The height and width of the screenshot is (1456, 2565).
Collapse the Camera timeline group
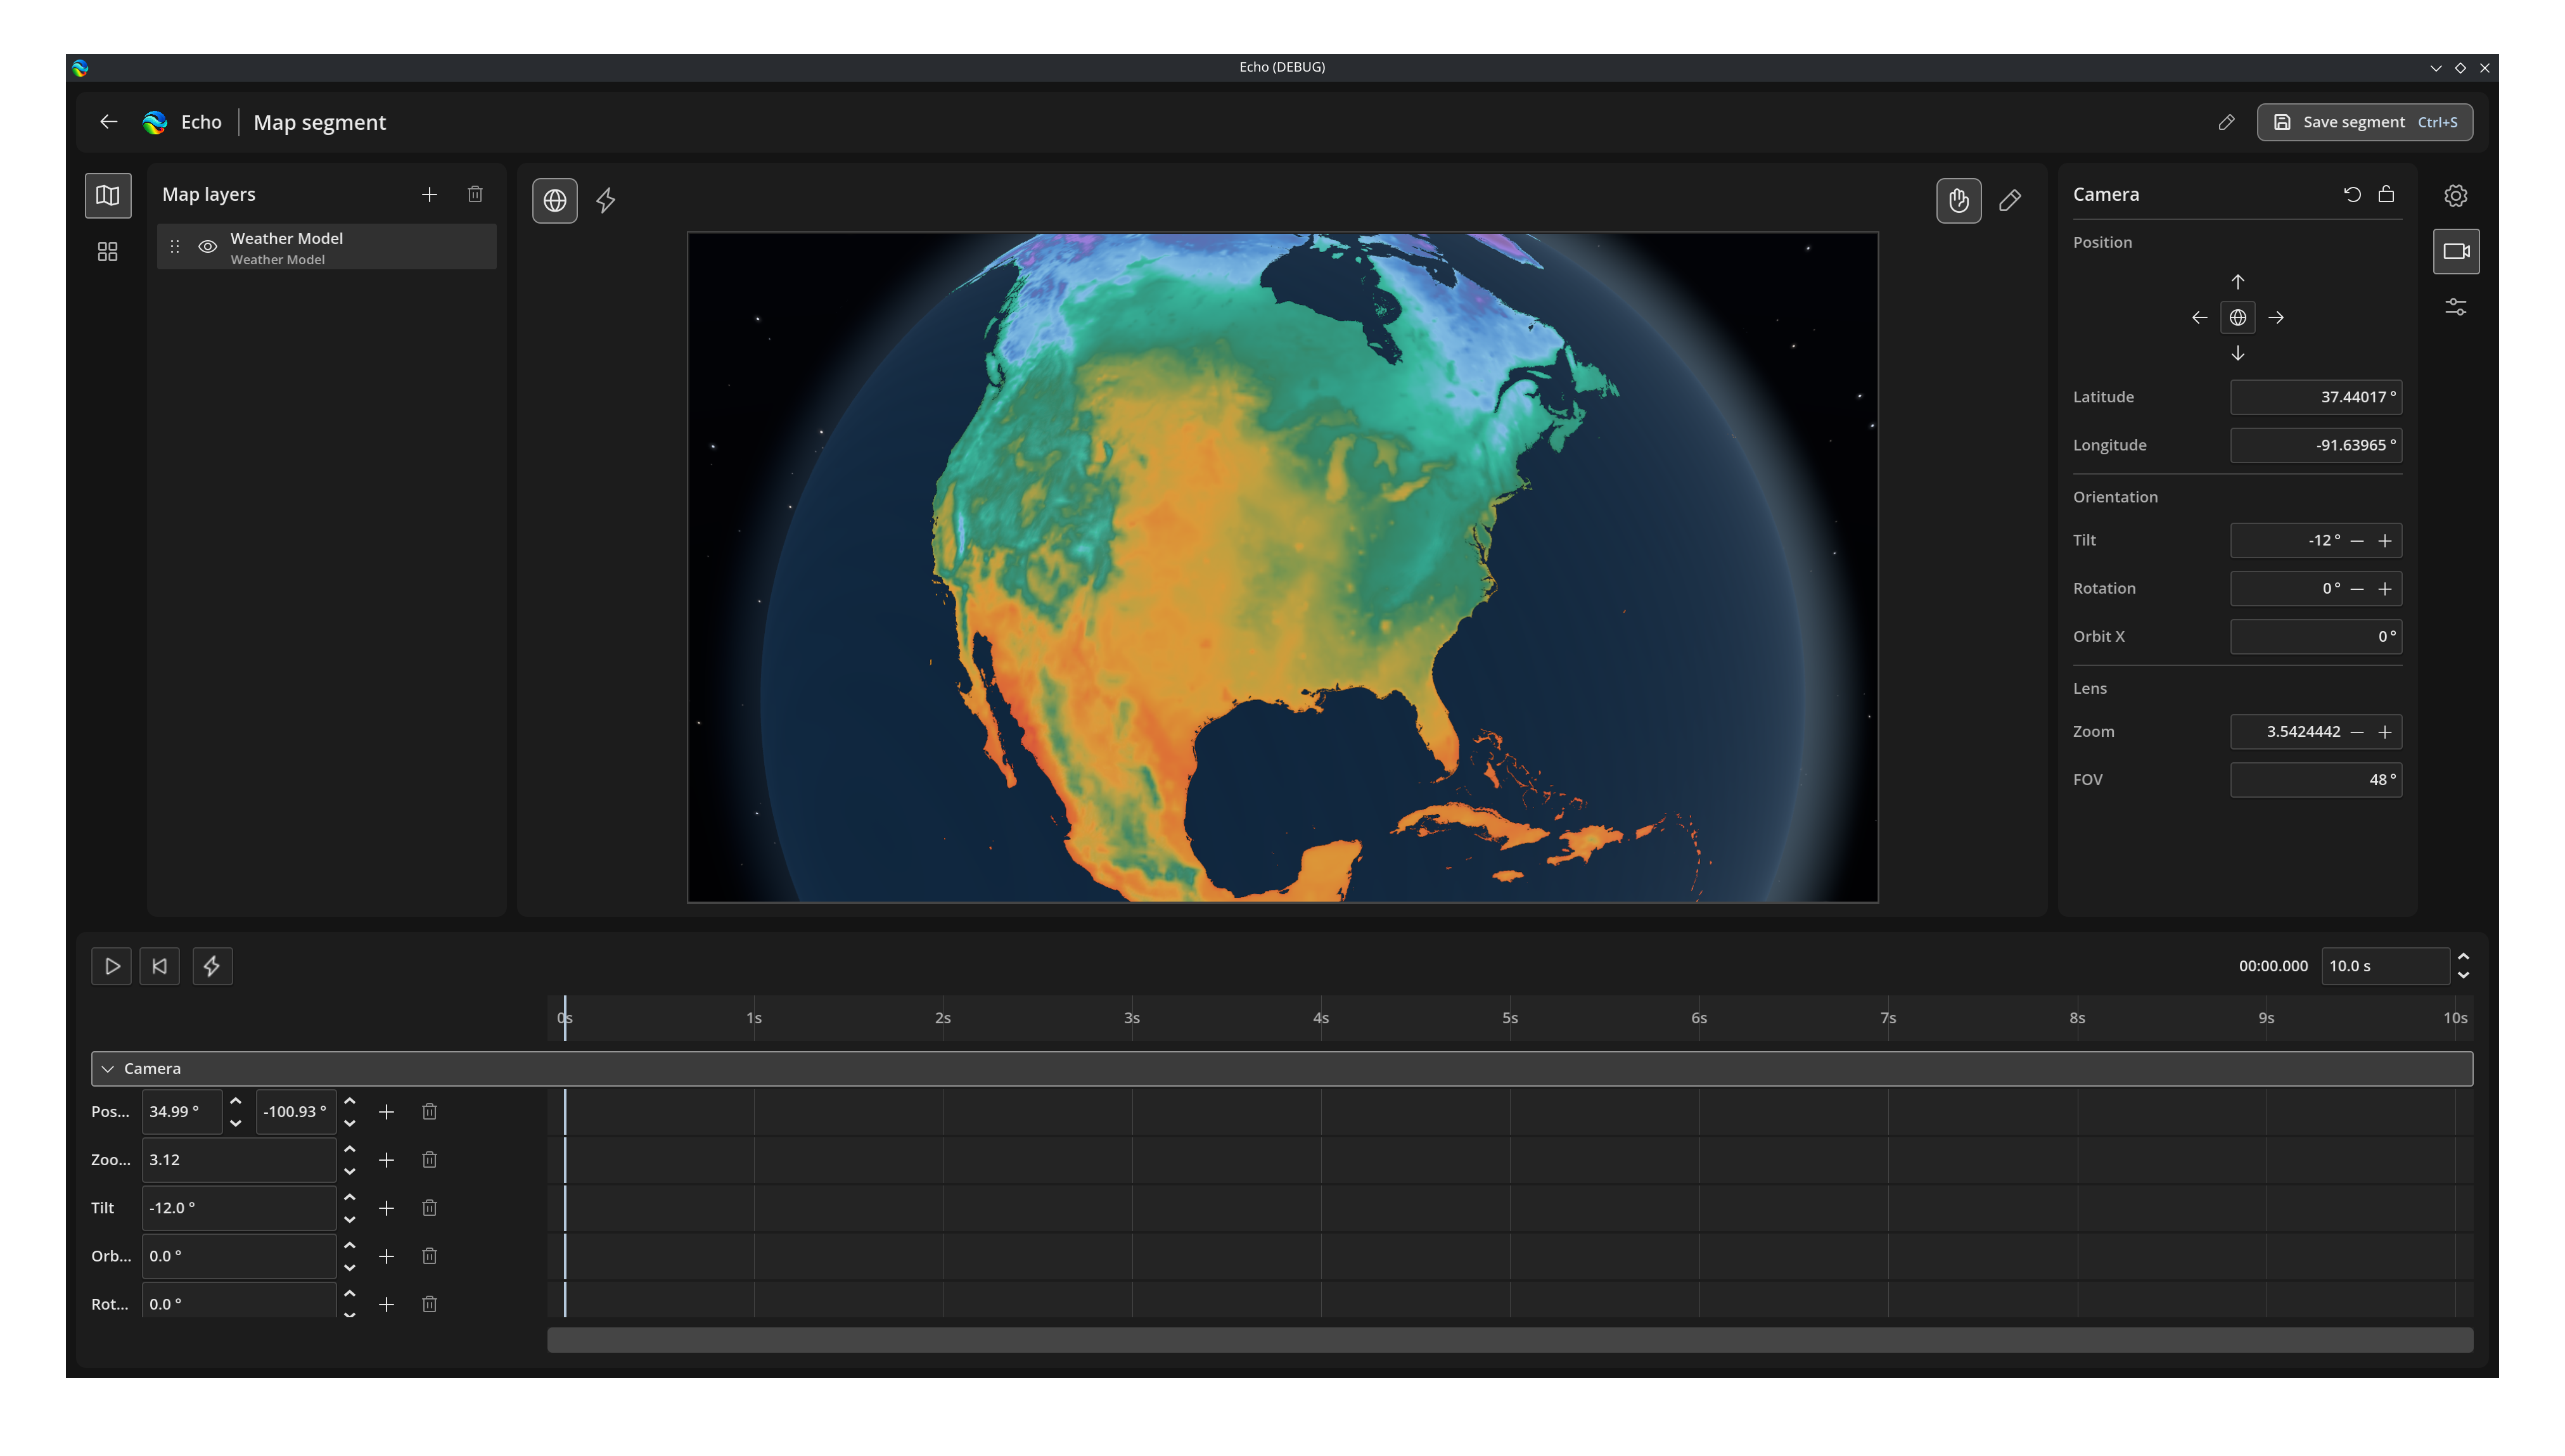tap(108, 1069)
